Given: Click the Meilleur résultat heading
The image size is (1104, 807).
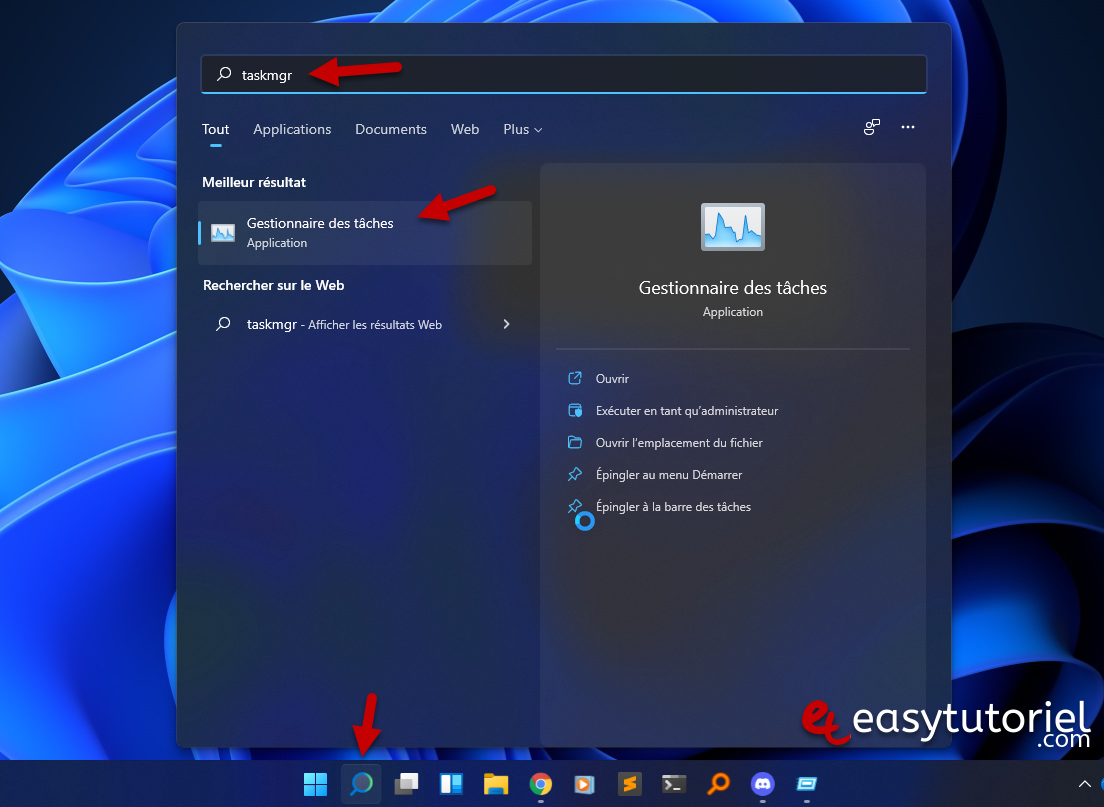Looking at the screenshot, I should (x=254, y=182).
